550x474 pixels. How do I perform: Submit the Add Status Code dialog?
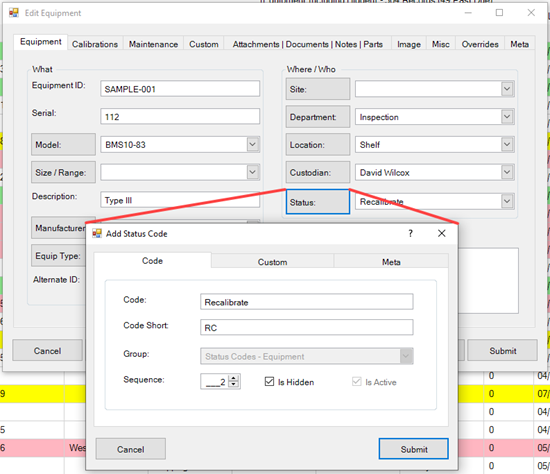(x=414, y=449)
